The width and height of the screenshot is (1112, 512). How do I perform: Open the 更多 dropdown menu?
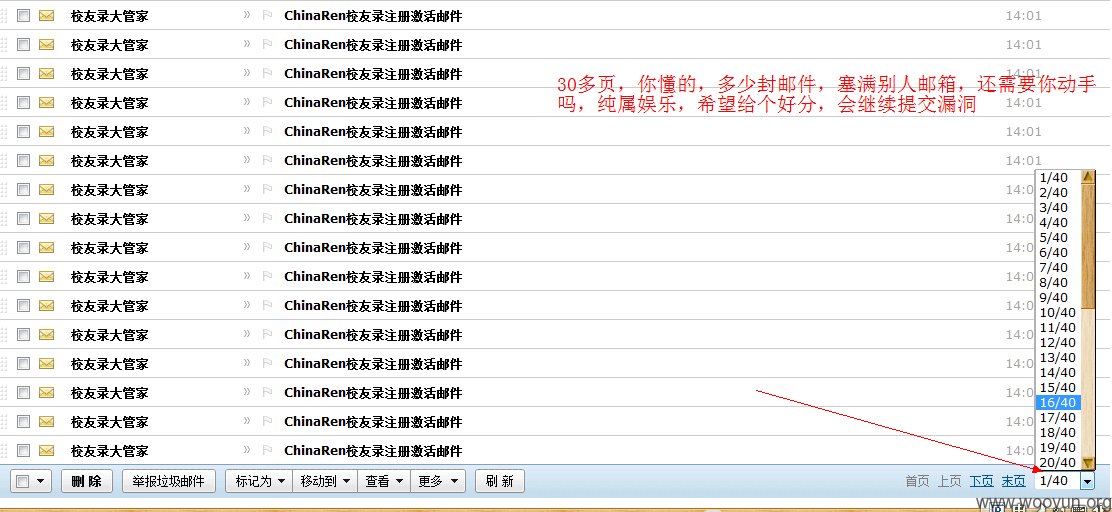pyautogui.click(x=438, y=481)
